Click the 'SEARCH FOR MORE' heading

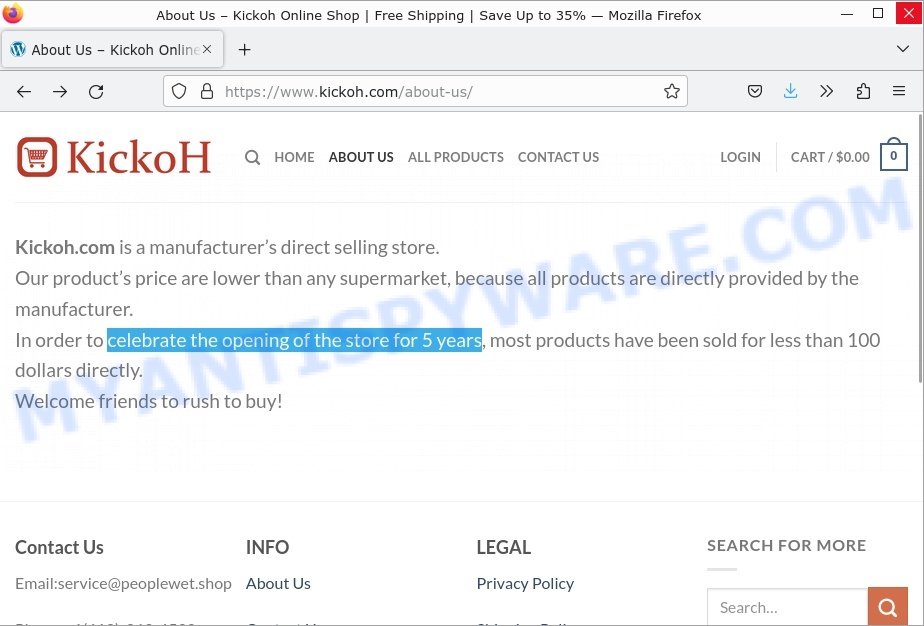pyautogui.click(x=787, y=546)
